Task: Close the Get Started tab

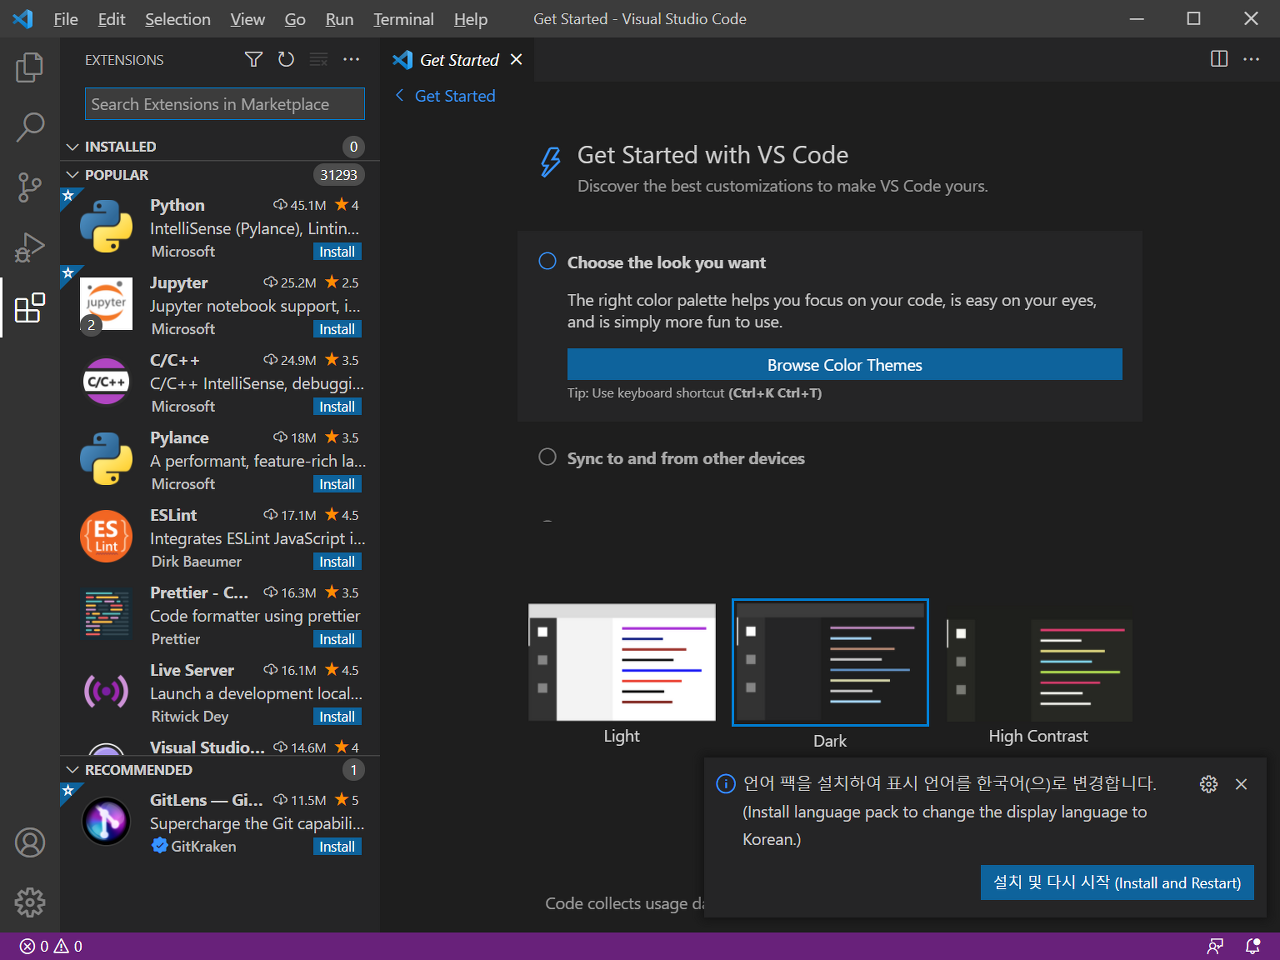Action: [516, 59]
